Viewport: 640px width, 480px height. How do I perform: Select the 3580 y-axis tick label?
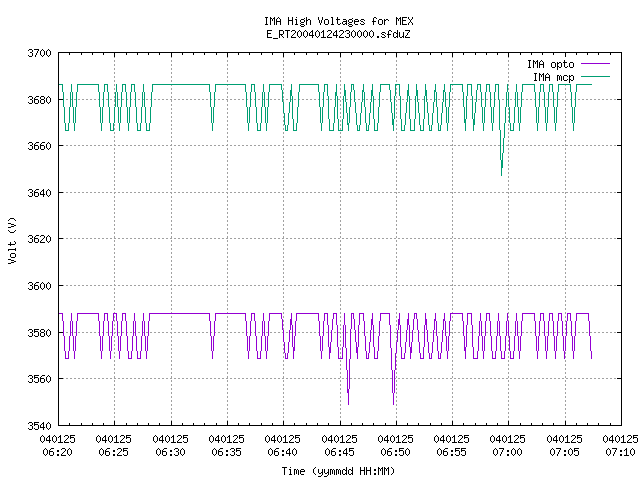click(x=39, y=333)
